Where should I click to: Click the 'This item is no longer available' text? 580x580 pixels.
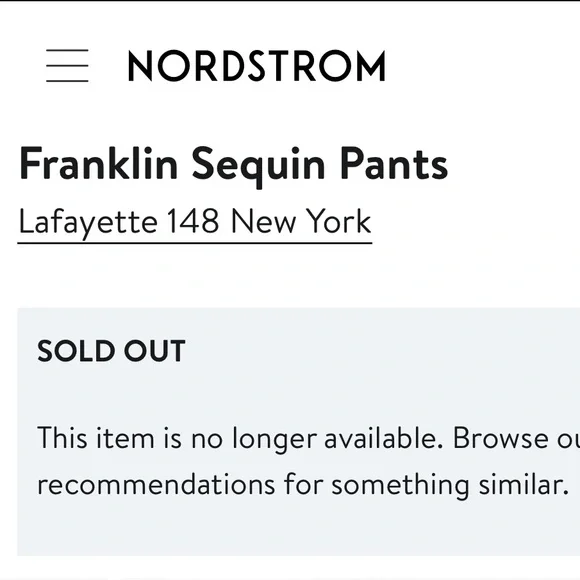240,439
